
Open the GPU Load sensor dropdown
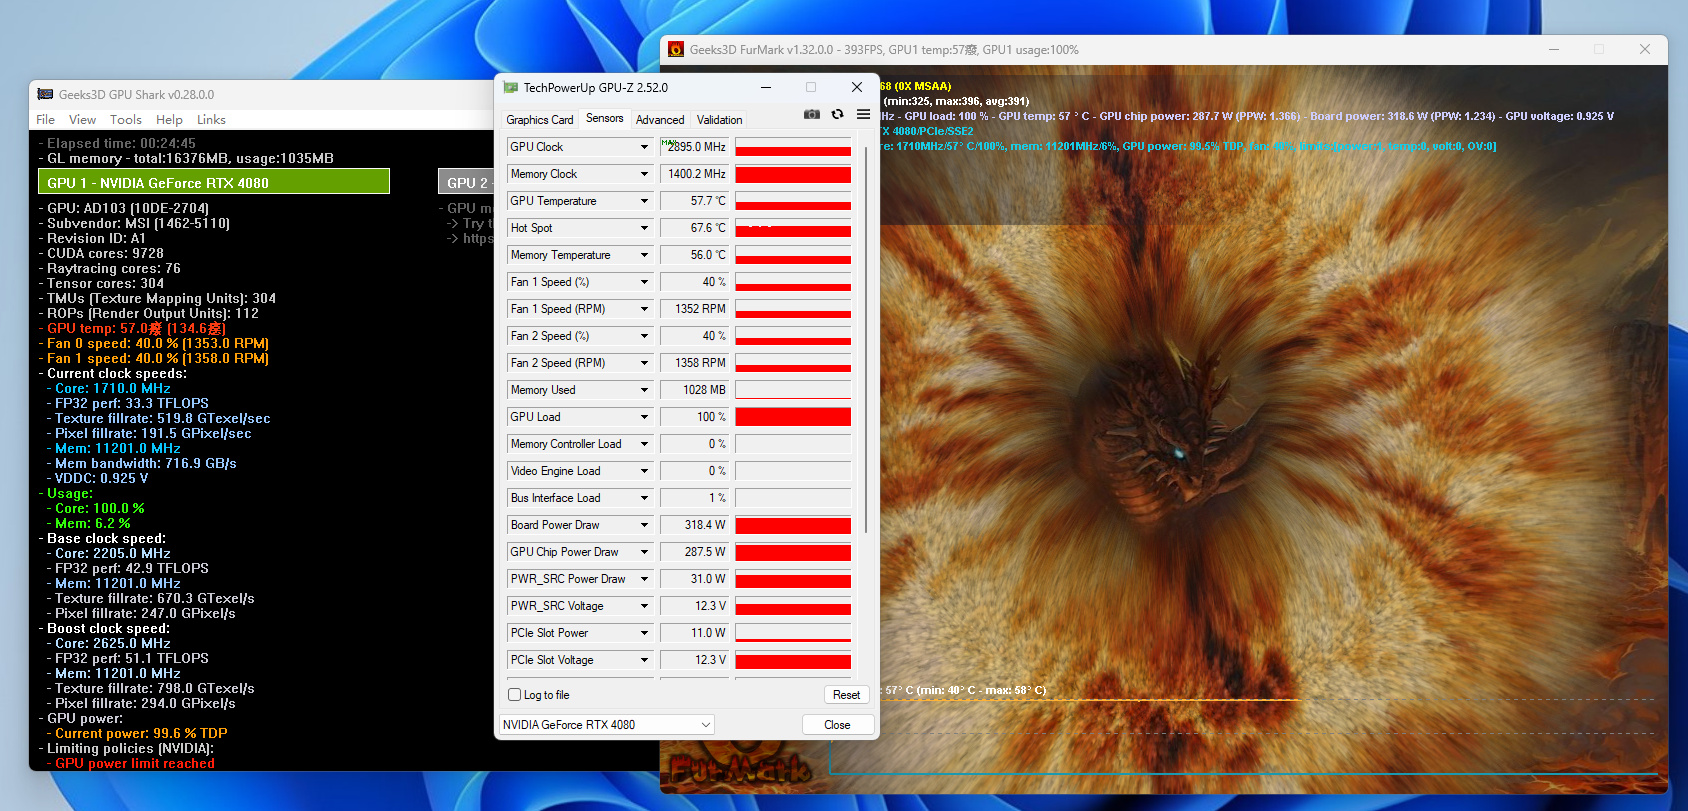(645, 417)
